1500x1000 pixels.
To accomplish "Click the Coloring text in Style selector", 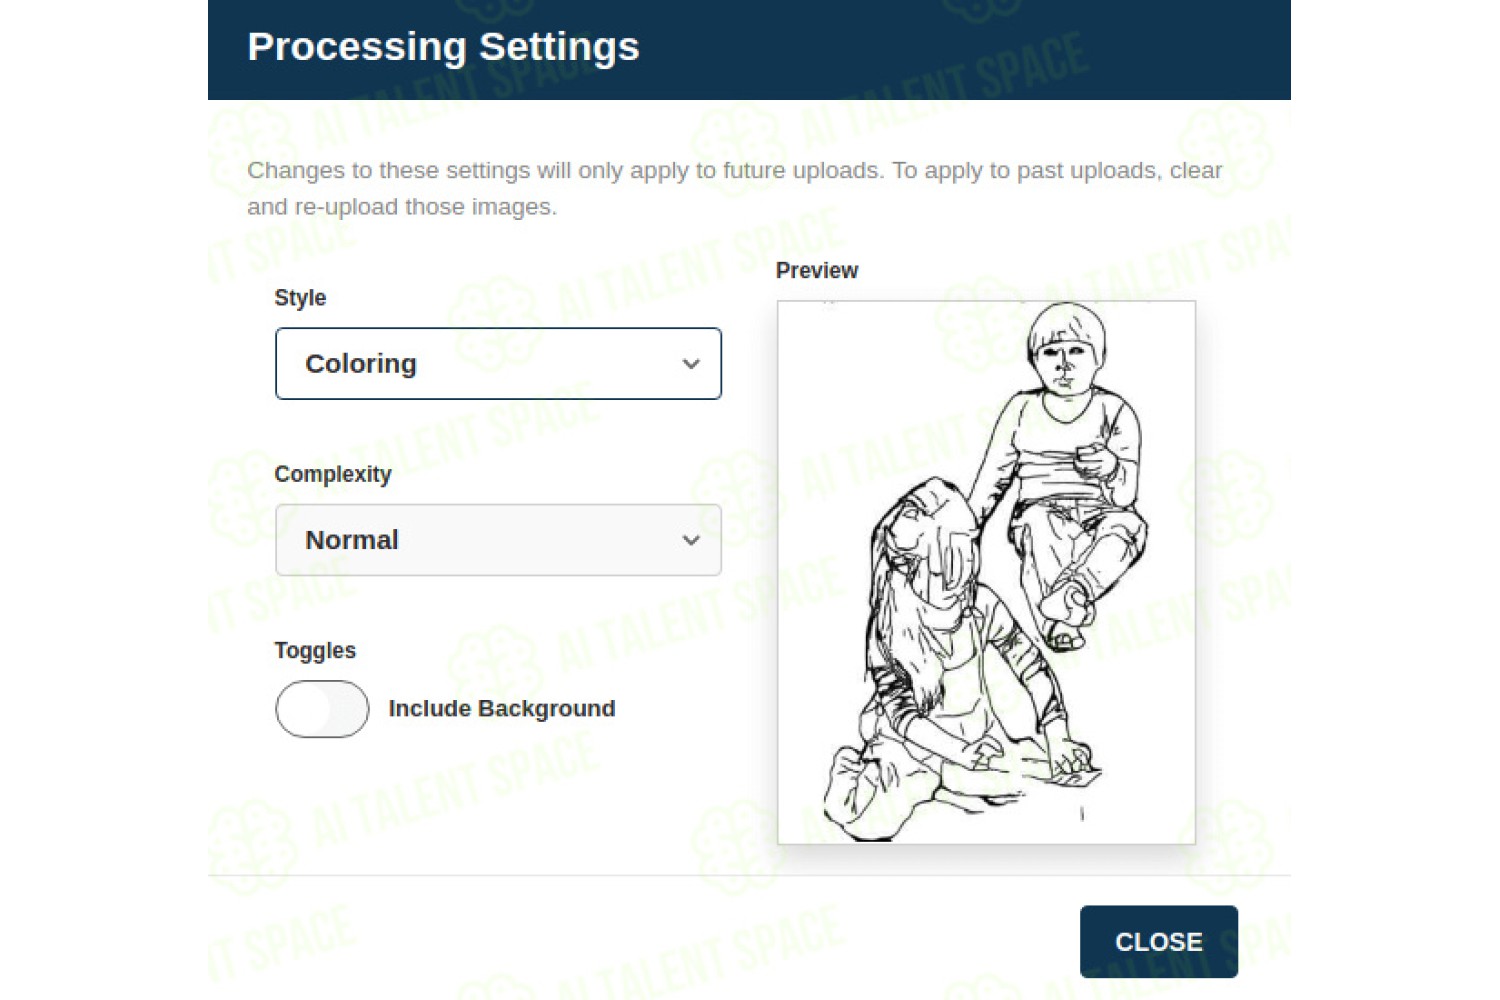I will (361, 364).
